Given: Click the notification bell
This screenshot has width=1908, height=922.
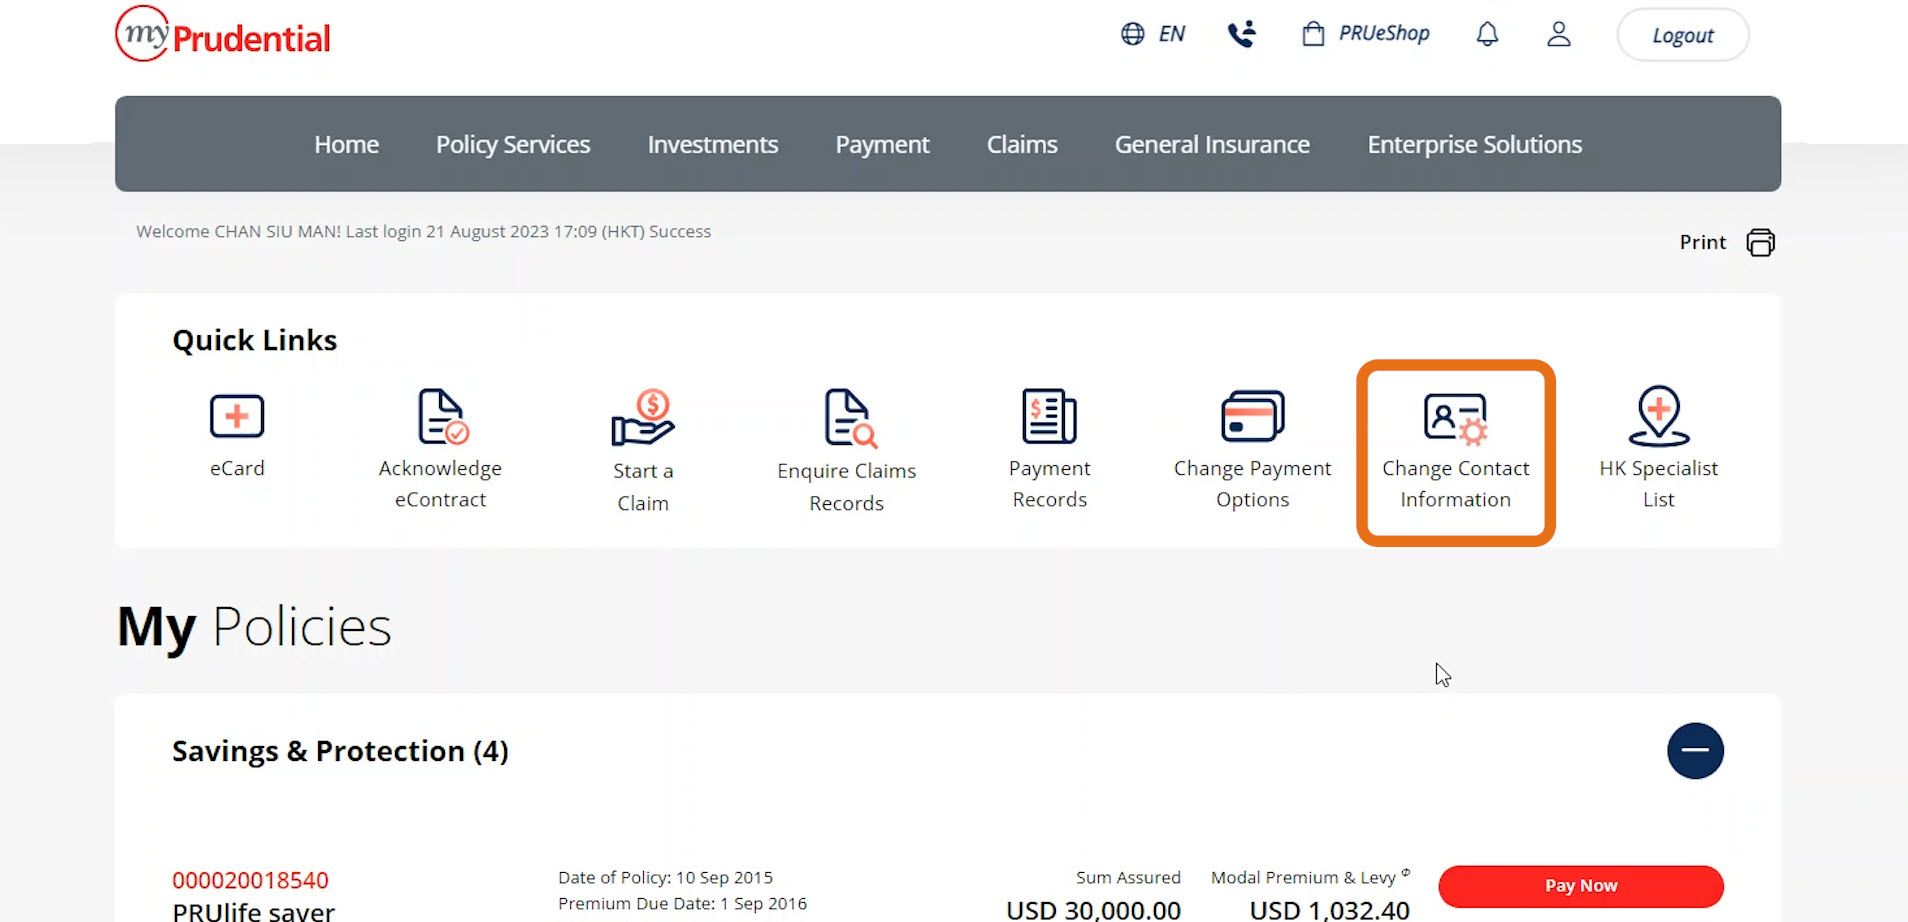Looking at the screenshot, I should 1487,33.
